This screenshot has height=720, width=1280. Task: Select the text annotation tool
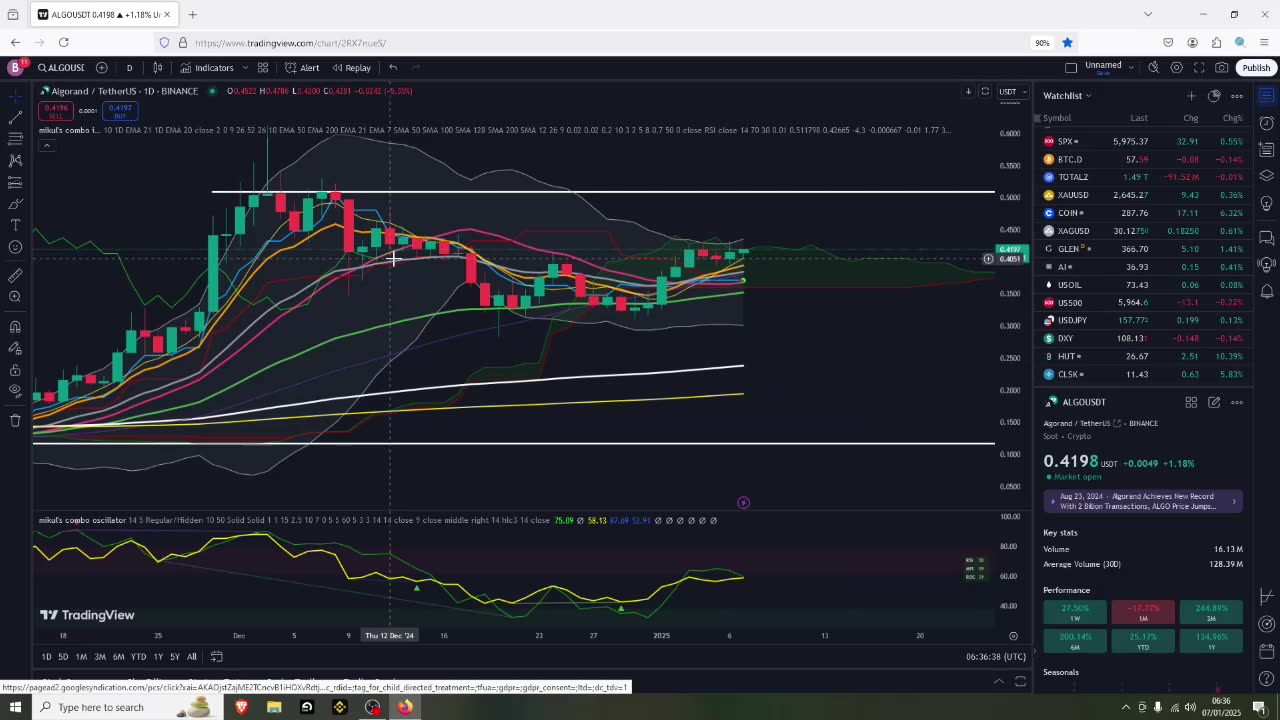point(15,225)
